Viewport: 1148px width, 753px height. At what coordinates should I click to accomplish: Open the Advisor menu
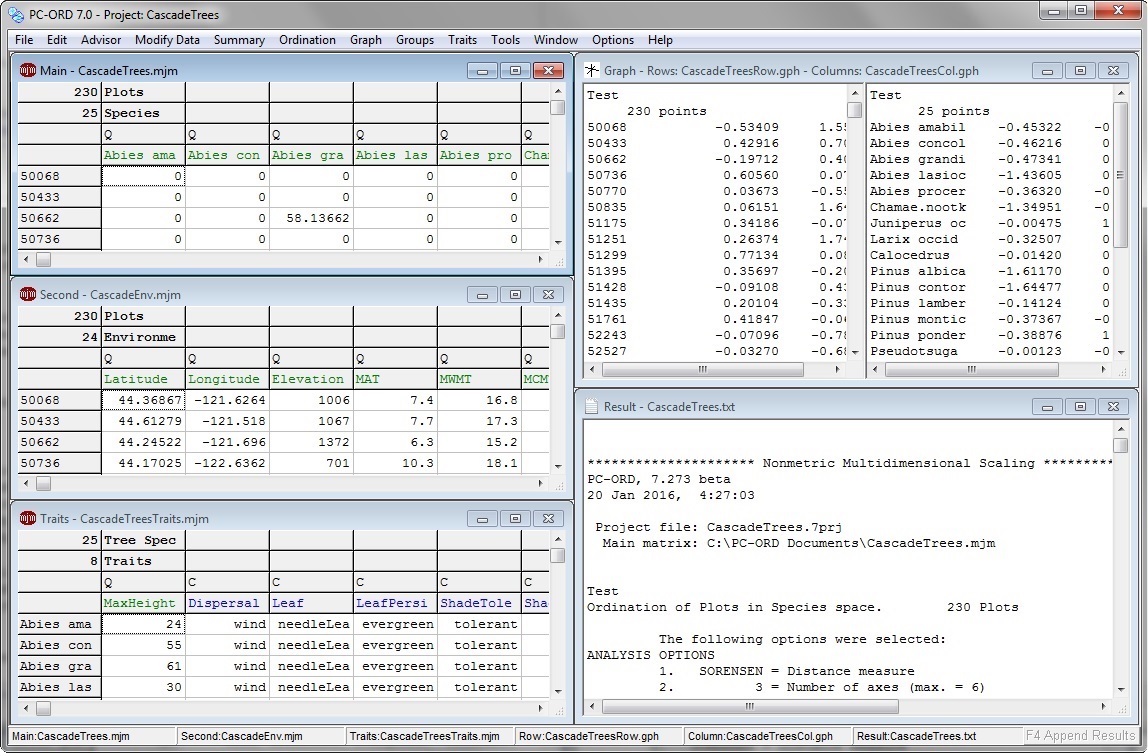101,40
